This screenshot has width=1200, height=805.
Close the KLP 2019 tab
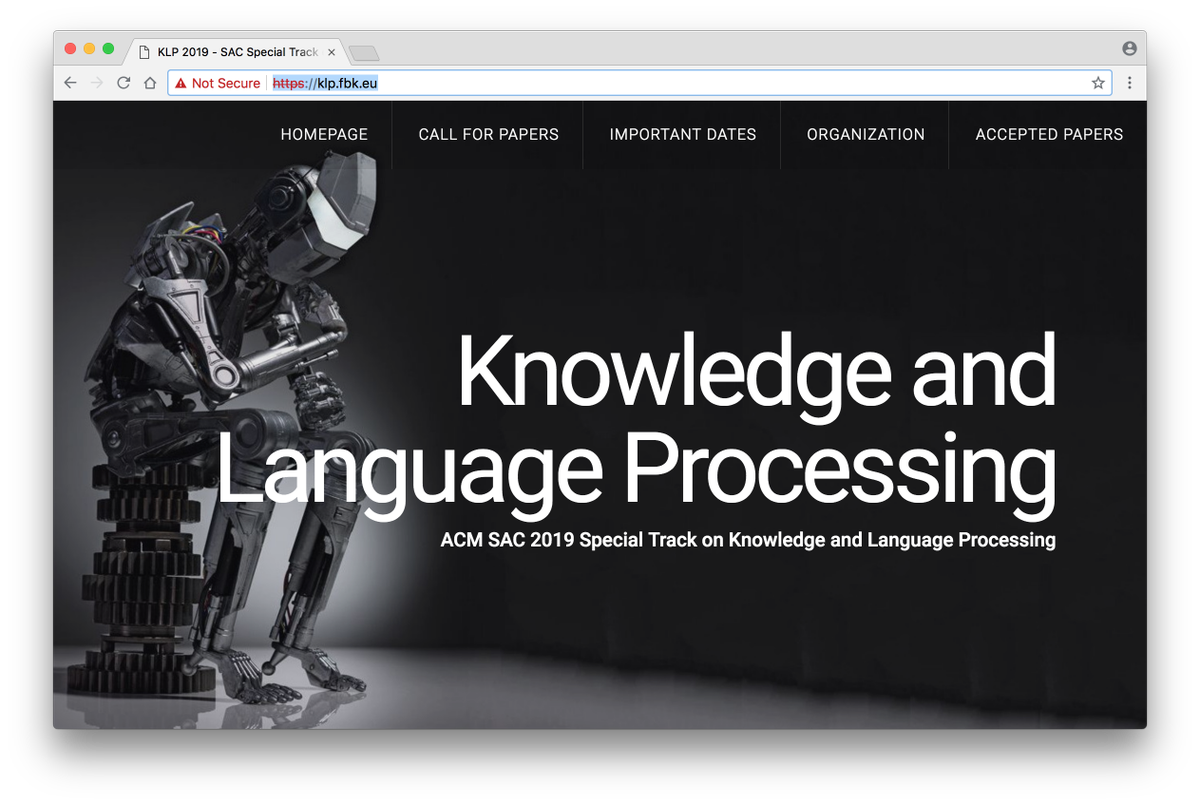pyautogui.click(x=331, y=52)
